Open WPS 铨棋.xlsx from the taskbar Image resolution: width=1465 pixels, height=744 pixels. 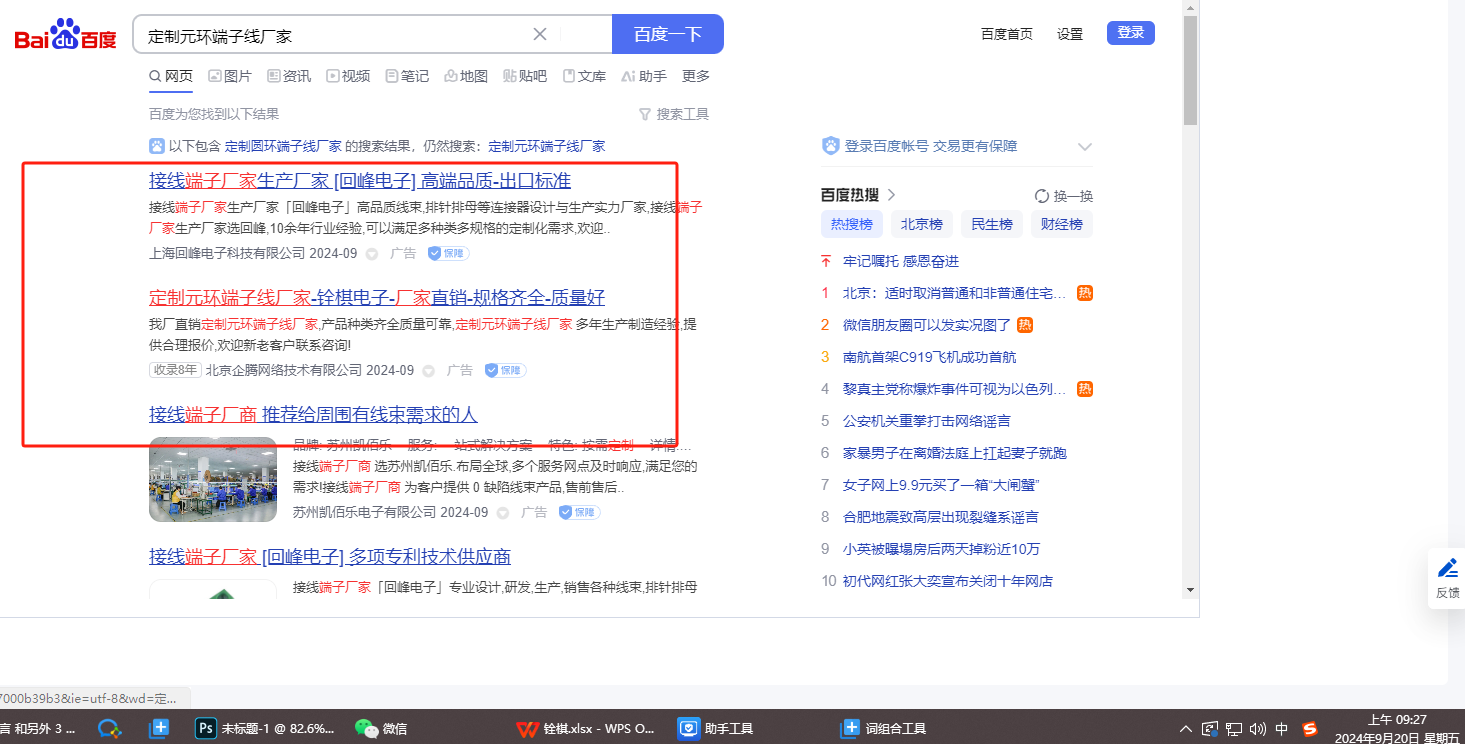coord(586,728)
